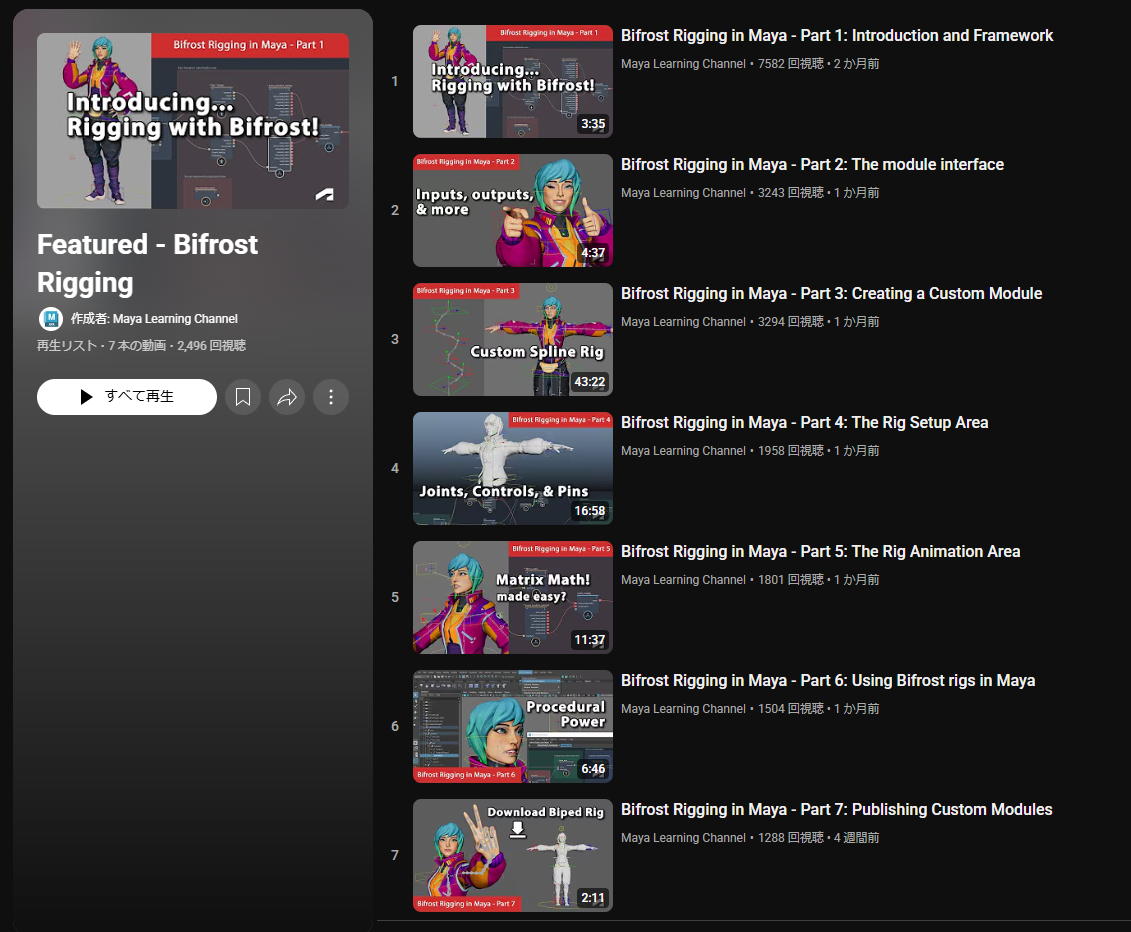Click the Maya Learning Channel avatar icon

(50, 319)
